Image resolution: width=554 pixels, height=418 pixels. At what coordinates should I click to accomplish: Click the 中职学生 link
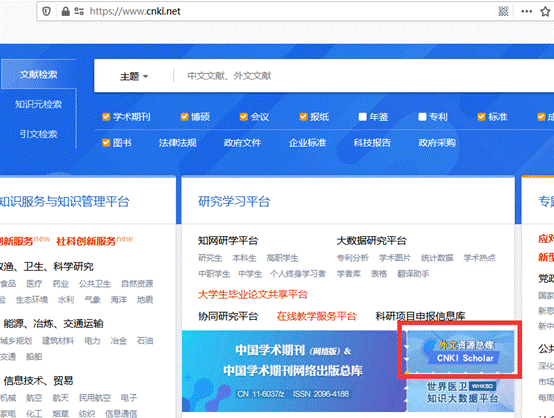(x=214, y=274)
